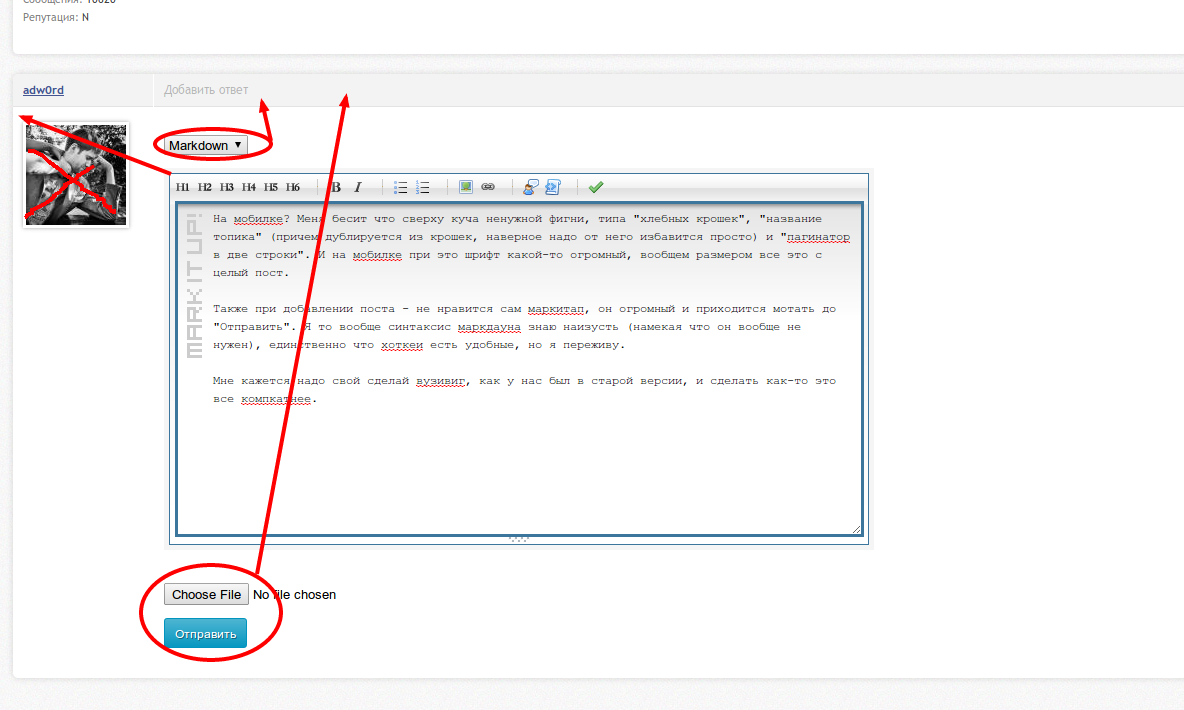Insert a picture using image icon
Viewport: 1184px width, 710px height.
[x=466, y=187]
